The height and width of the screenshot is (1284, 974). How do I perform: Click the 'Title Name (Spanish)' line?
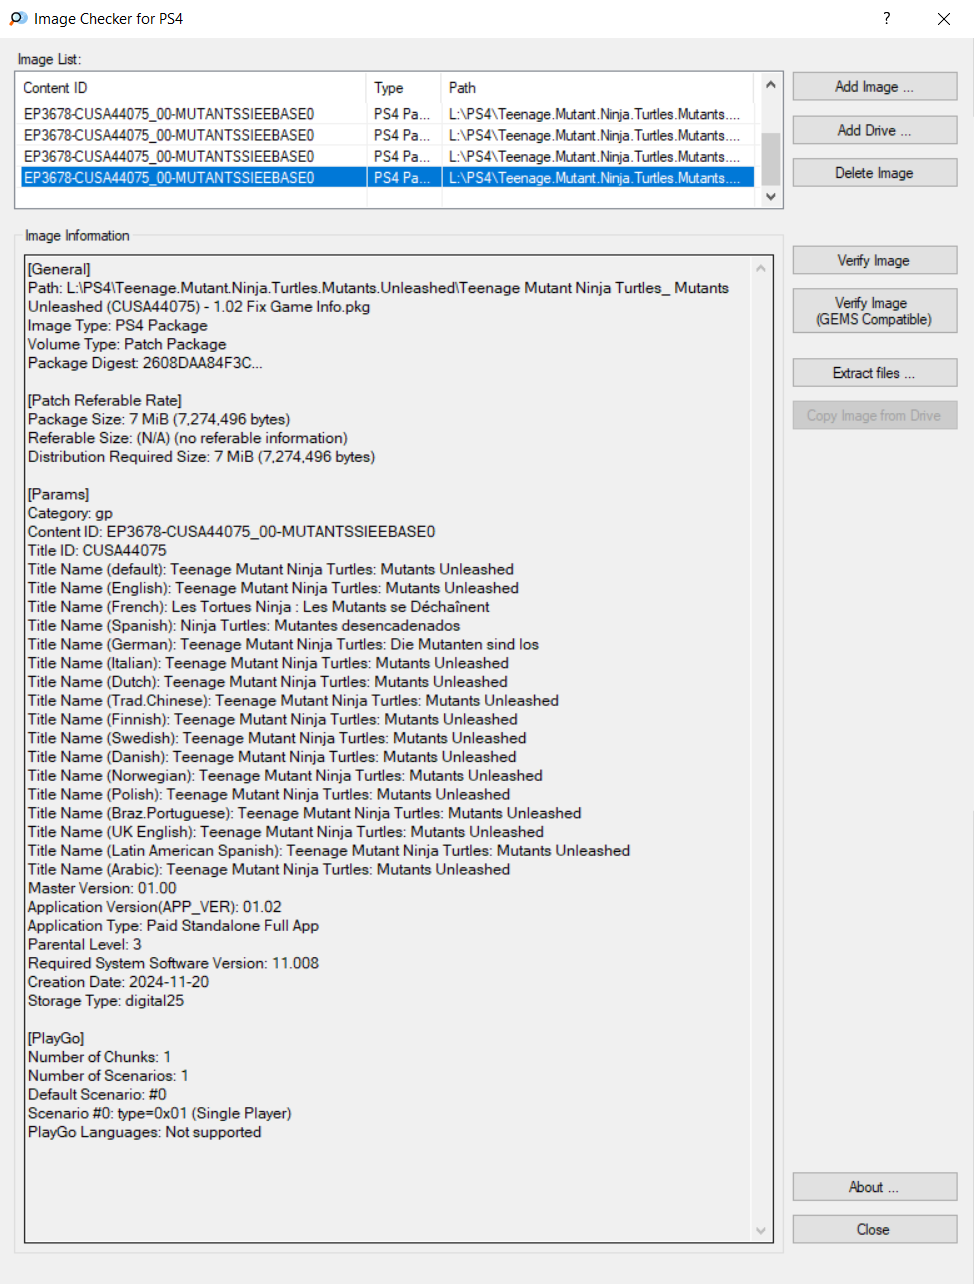244,626
